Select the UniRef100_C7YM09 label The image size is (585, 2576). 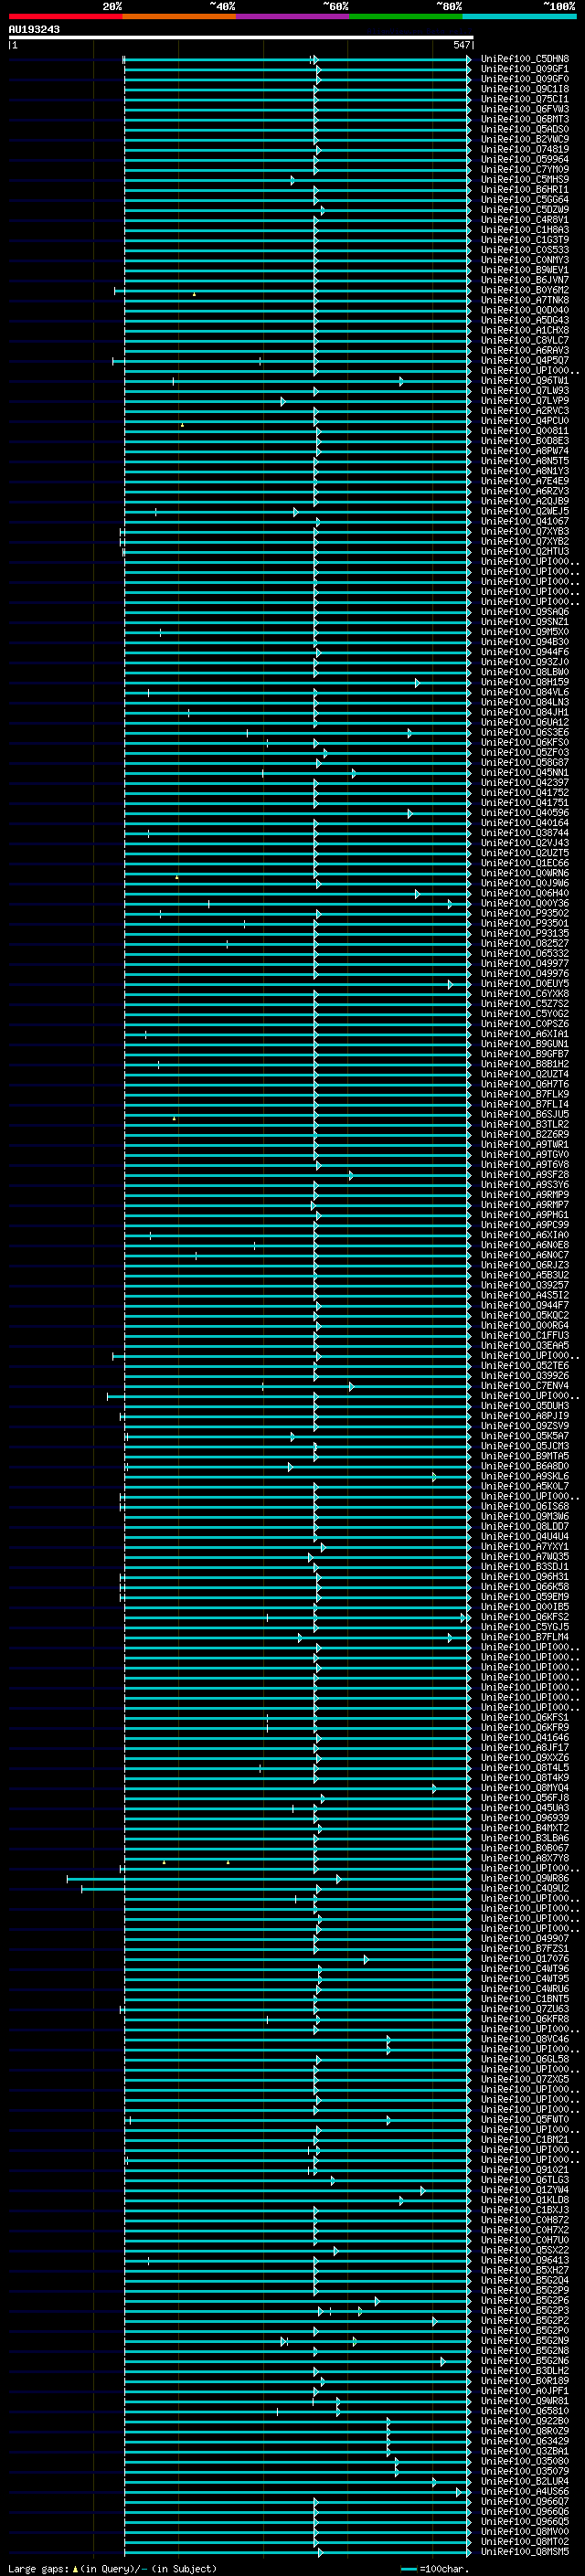(x=525, y=169)
